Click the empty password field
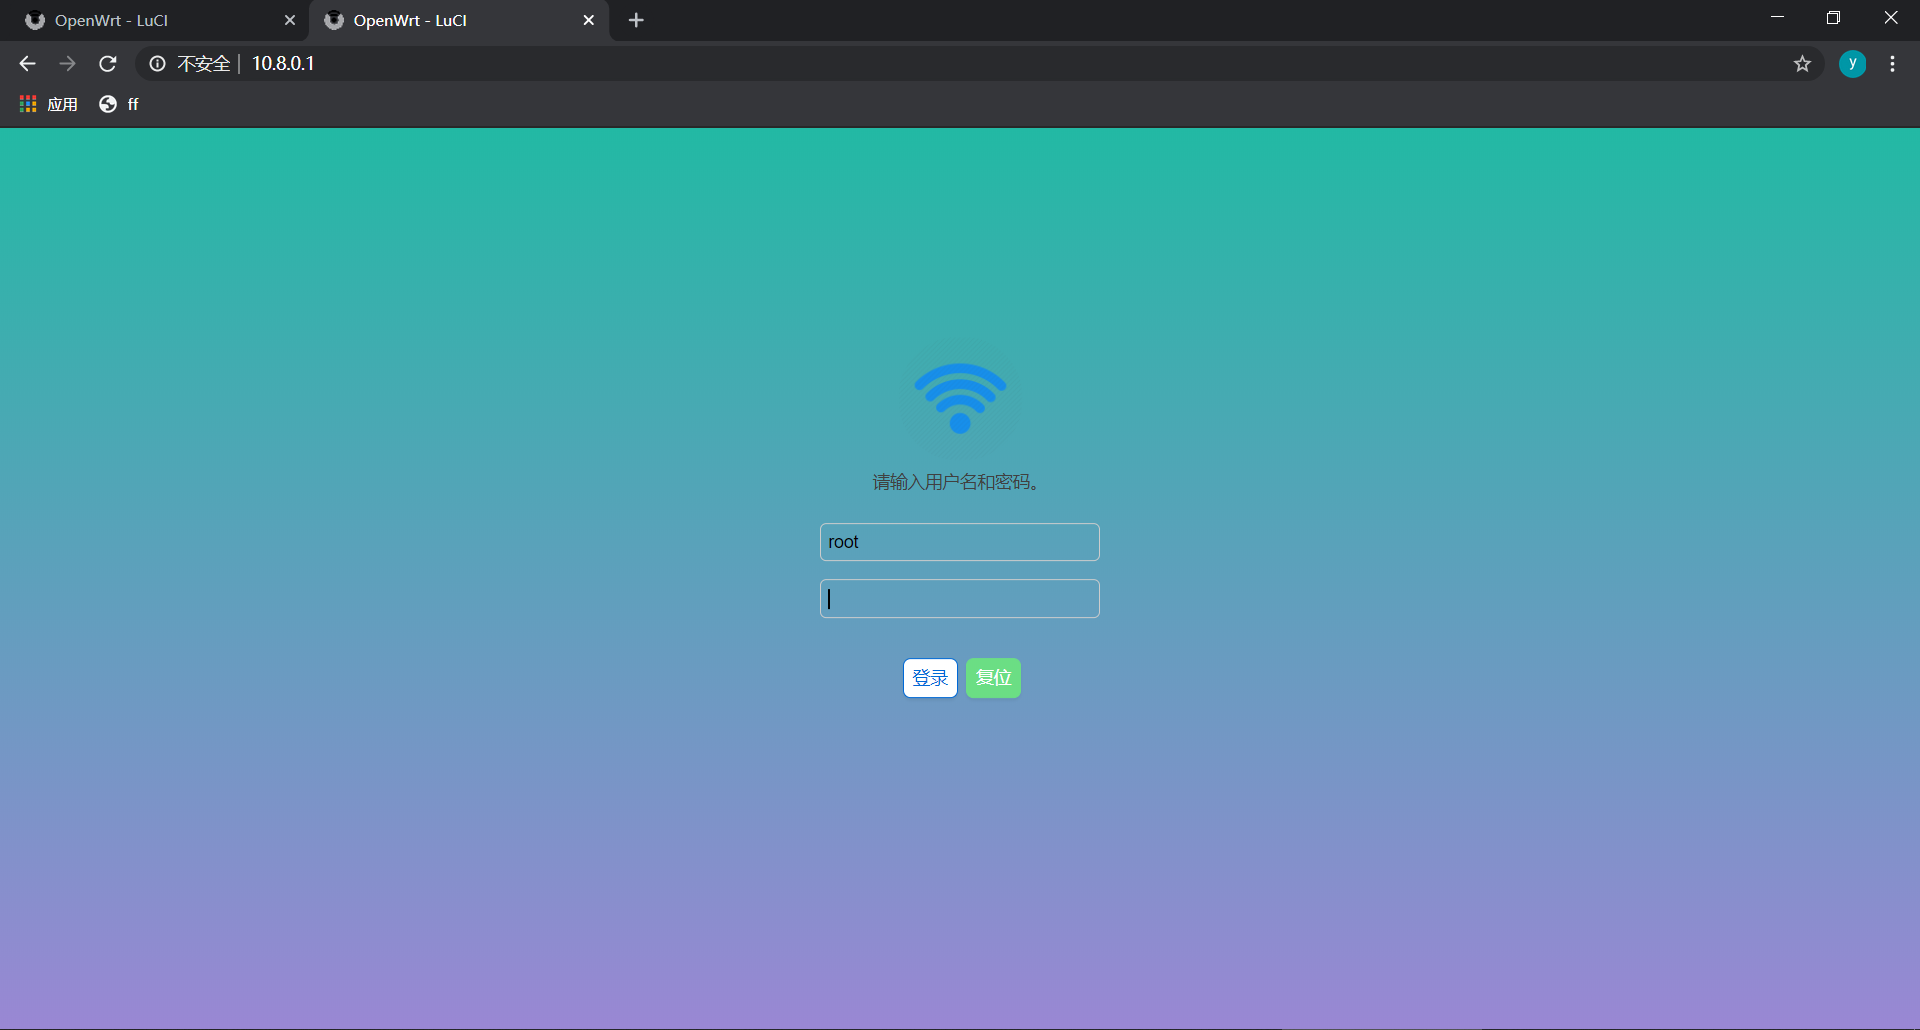The width and height of the screenshot is (1920, 1030). pos(960,599)
